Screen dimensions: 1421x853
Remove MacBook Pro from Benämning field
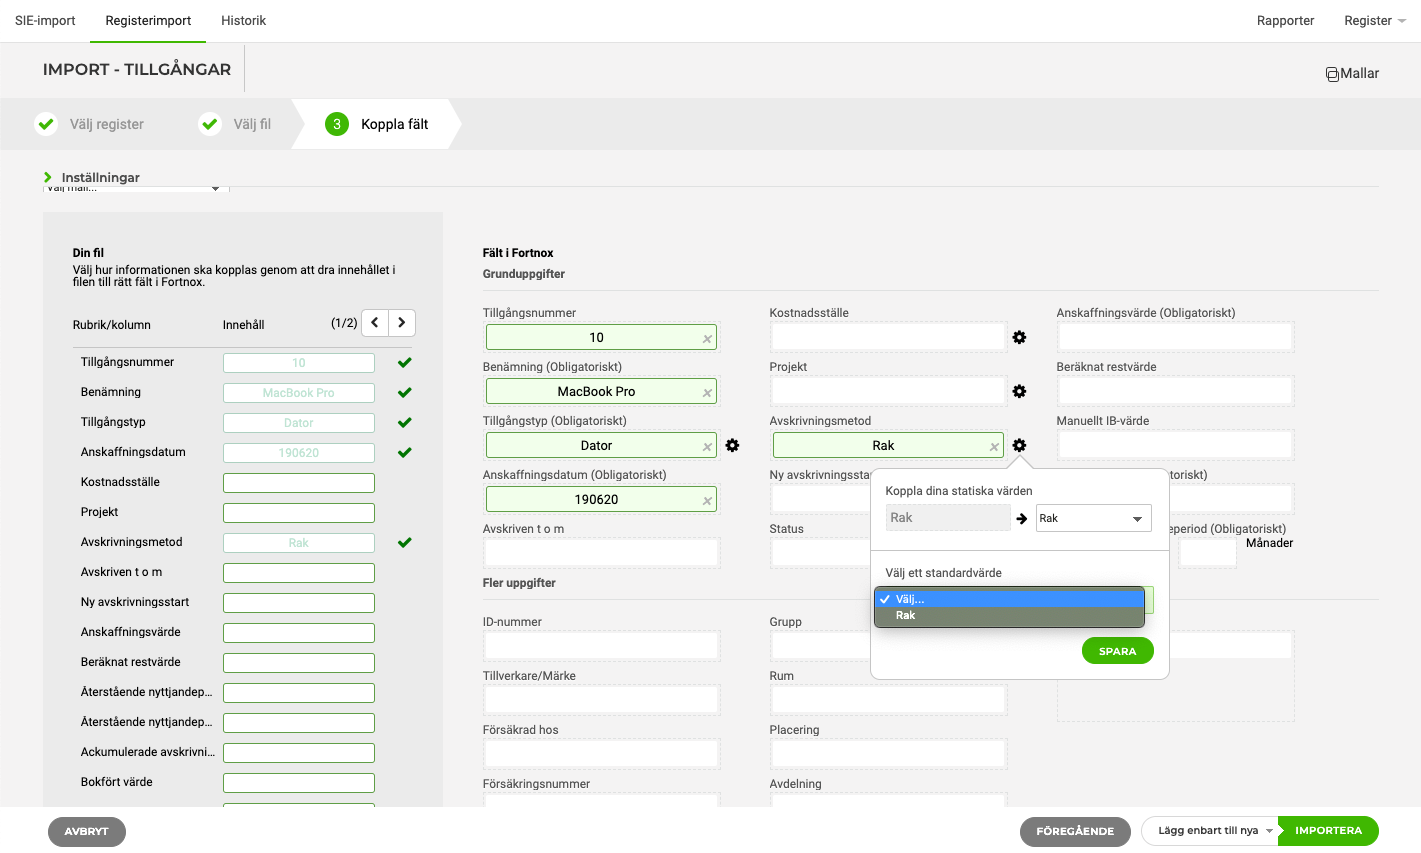(x=707, y=393)
